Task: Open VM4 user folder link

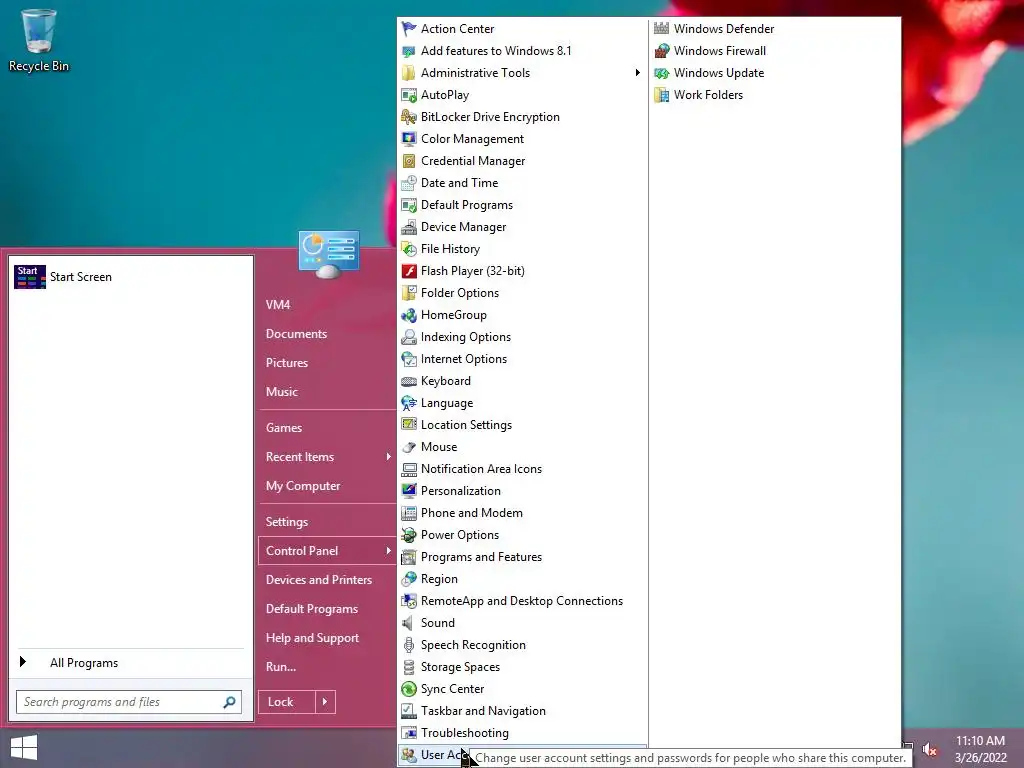Action: [x=278, y=305]
